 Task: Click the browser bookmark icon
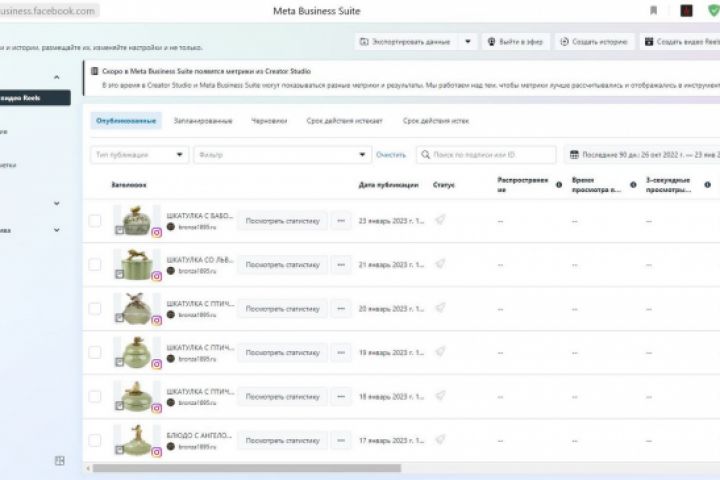tap(653, 11)
